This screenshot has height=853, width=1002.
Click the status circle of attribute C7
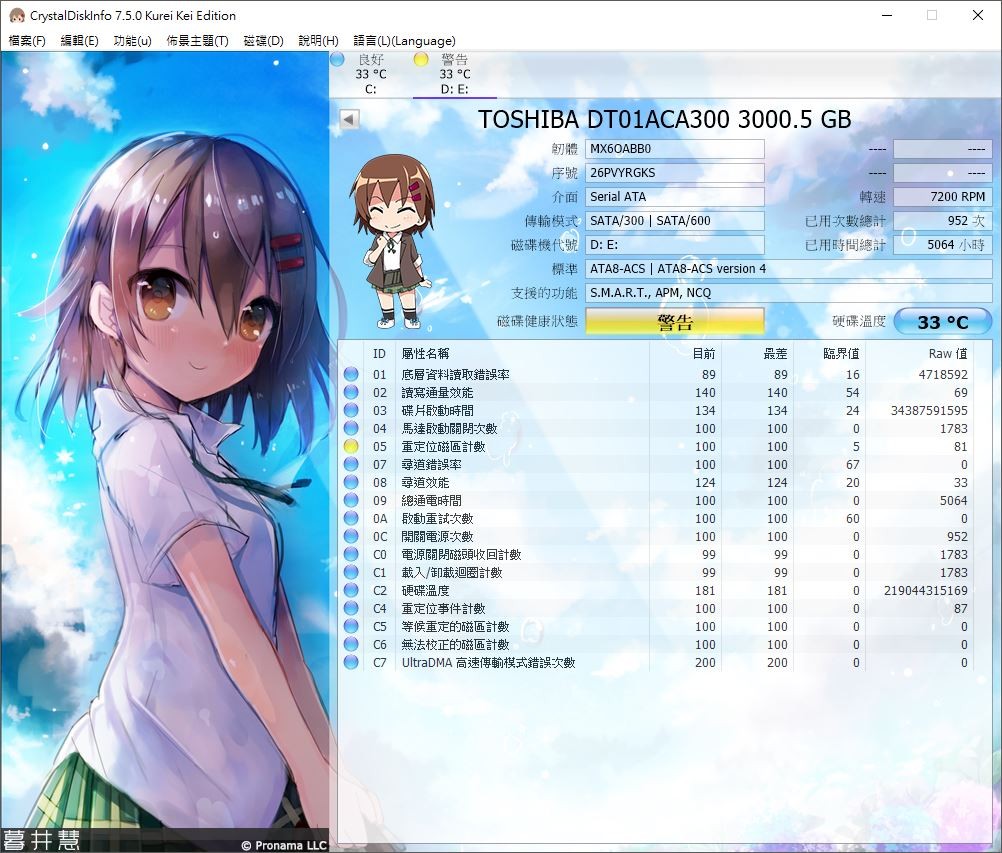[x=351, y=663]
